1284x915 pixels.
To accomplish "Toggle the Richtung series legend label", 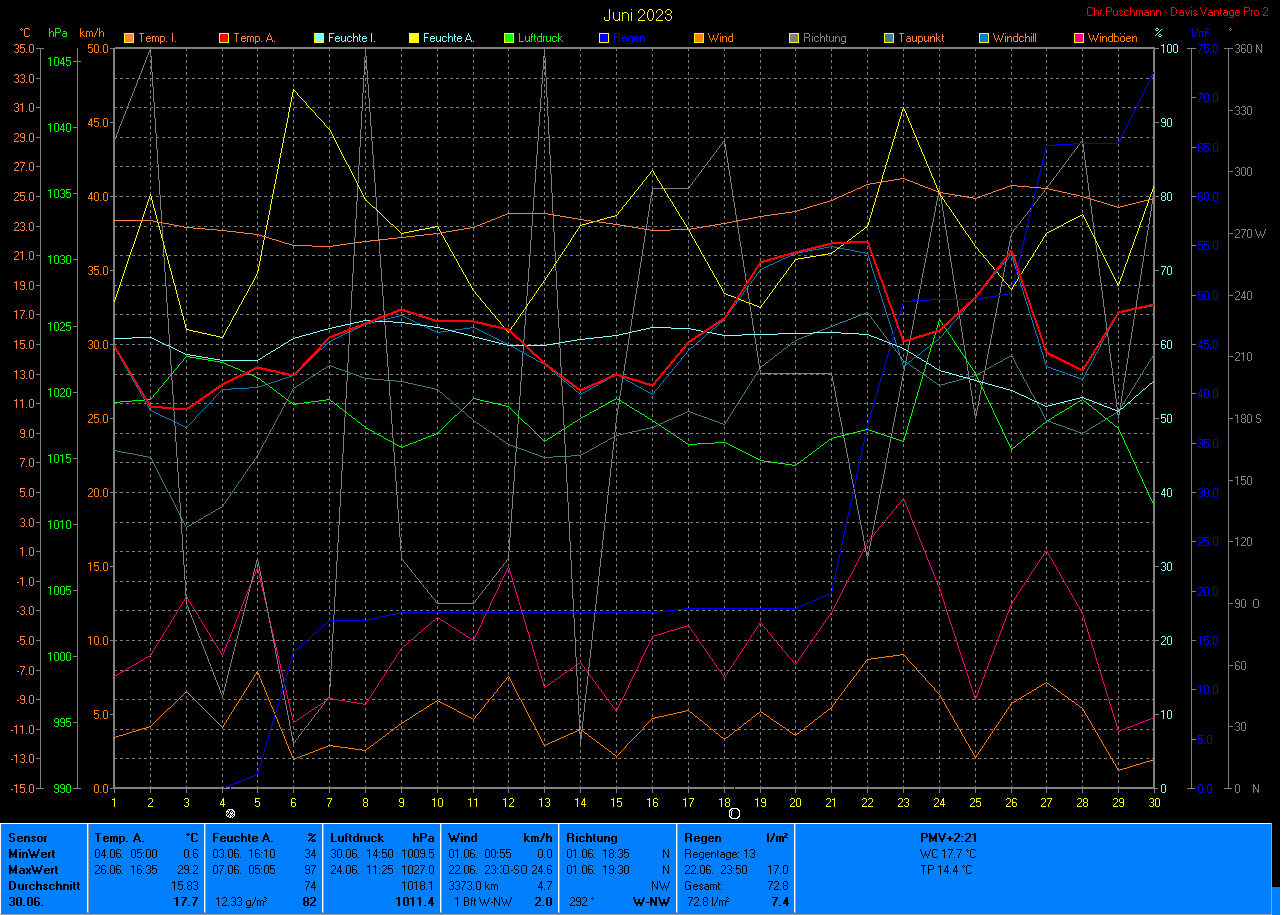I will point(824,38).
